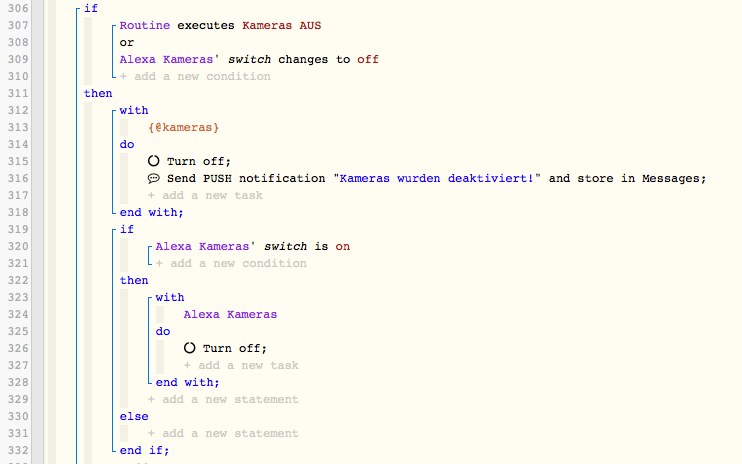Click the Alexa Kameras' switch is on condition
742x464 pixels.
click(x=253, y=246)
